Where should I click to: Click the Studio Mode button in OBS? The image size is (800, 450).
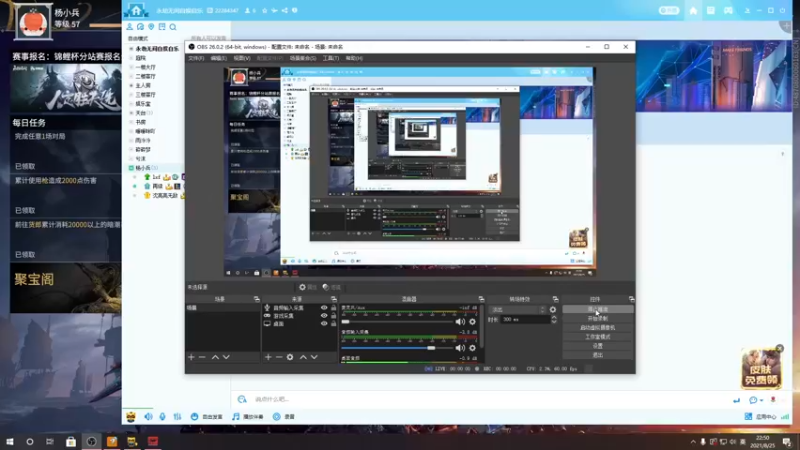click(598, 337)
